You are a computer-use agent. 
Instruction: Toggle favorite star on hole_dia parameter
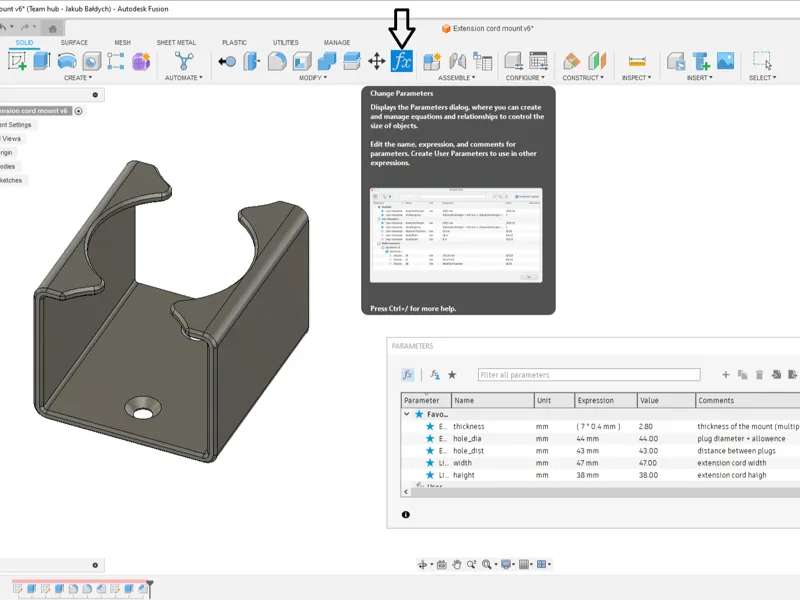430,439
